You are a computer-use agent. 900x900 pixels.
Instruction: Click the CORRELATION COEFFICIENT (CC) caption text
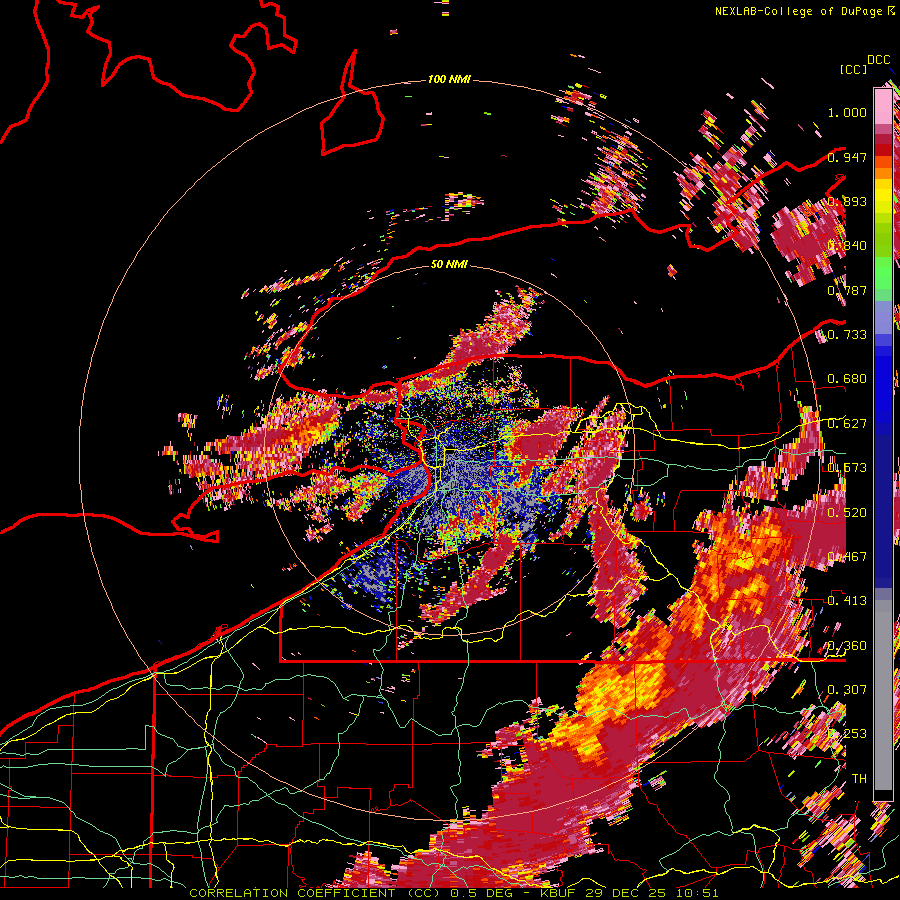tap(314, 893)
